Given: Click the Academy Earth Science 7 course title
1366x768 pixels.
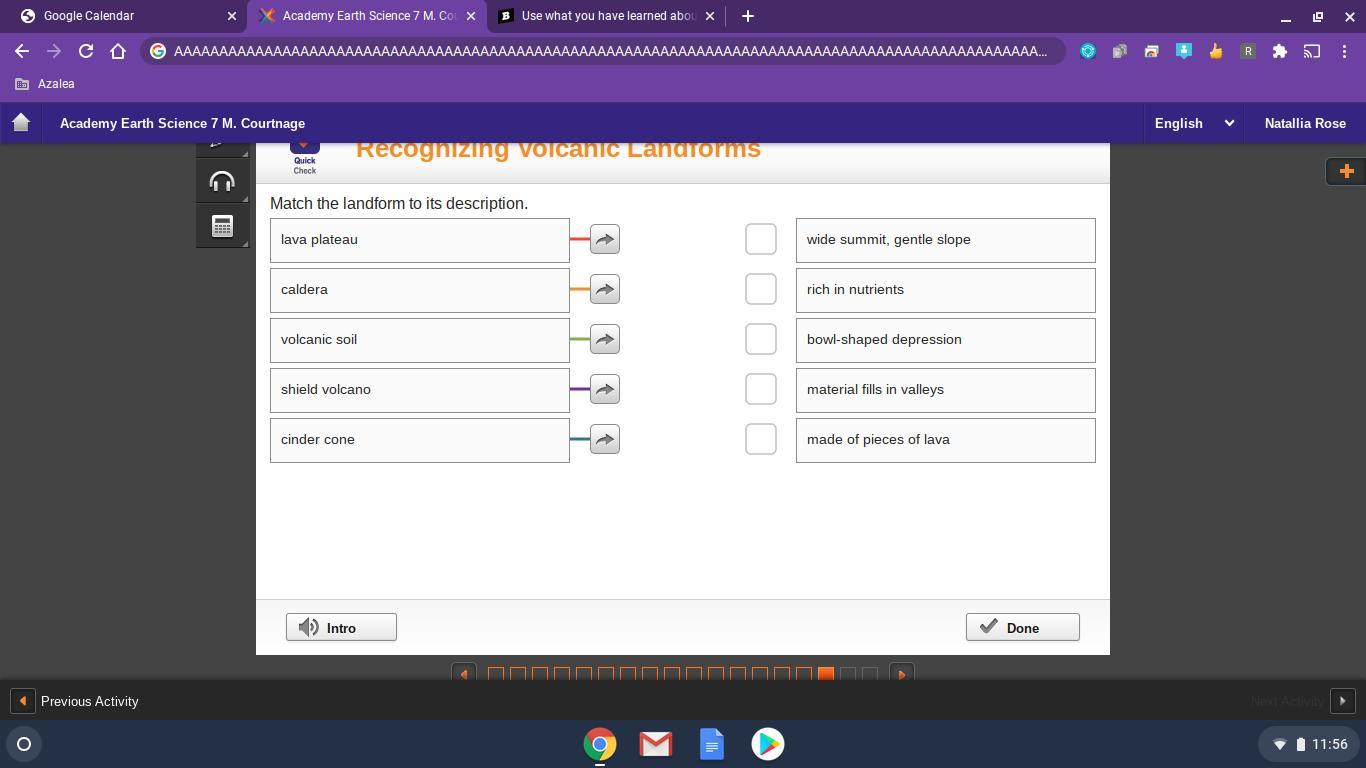Looking at the screenshot, I should (182, 123).
